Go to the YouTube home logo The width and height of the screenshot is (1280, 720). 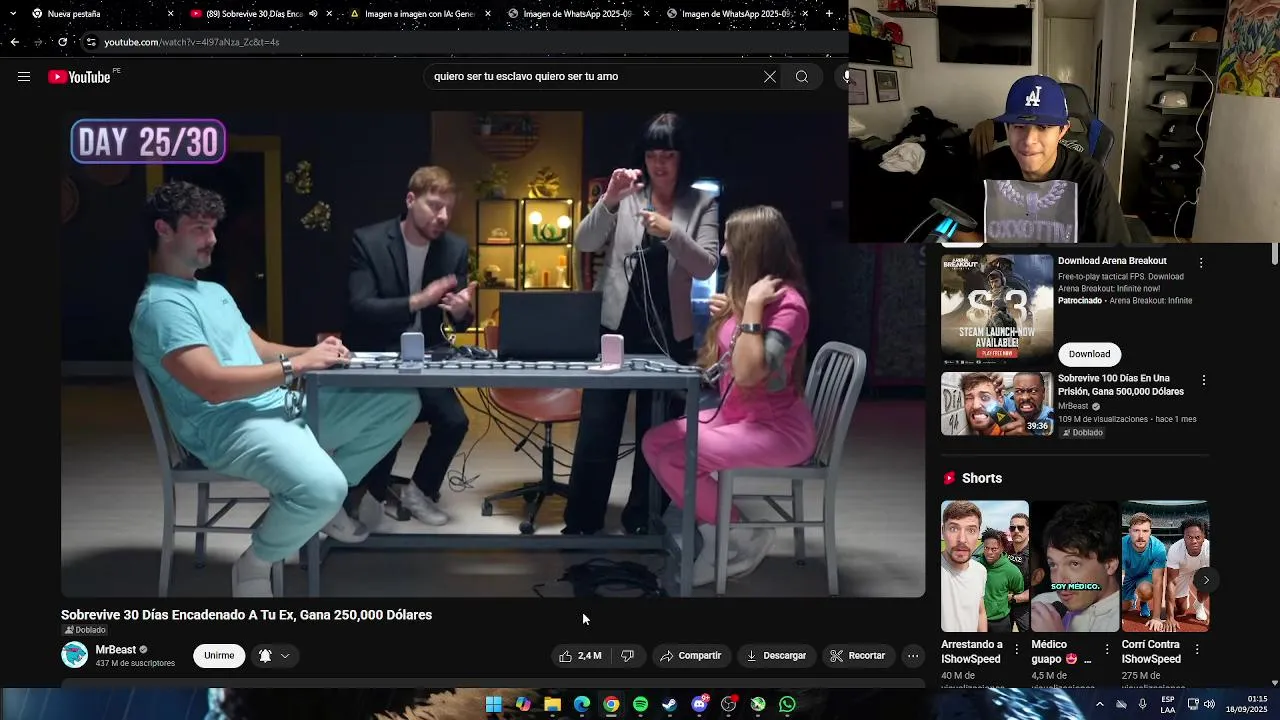80,77
